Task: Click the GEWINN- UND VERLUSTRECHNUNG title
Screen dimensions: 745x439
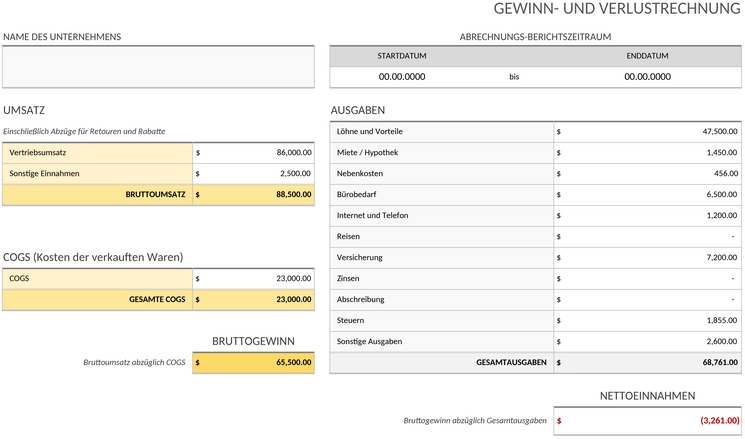Action: point(617,9)
